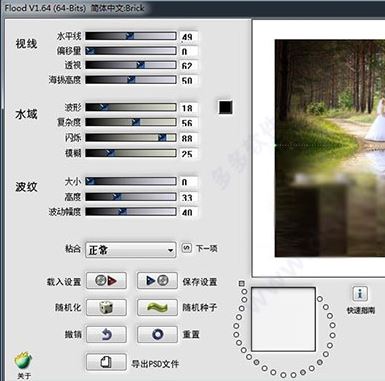Click the load settings (载入设置) icon button
Image resolution: width=385 pixels, height=381 pixels.
pos(106,281)
